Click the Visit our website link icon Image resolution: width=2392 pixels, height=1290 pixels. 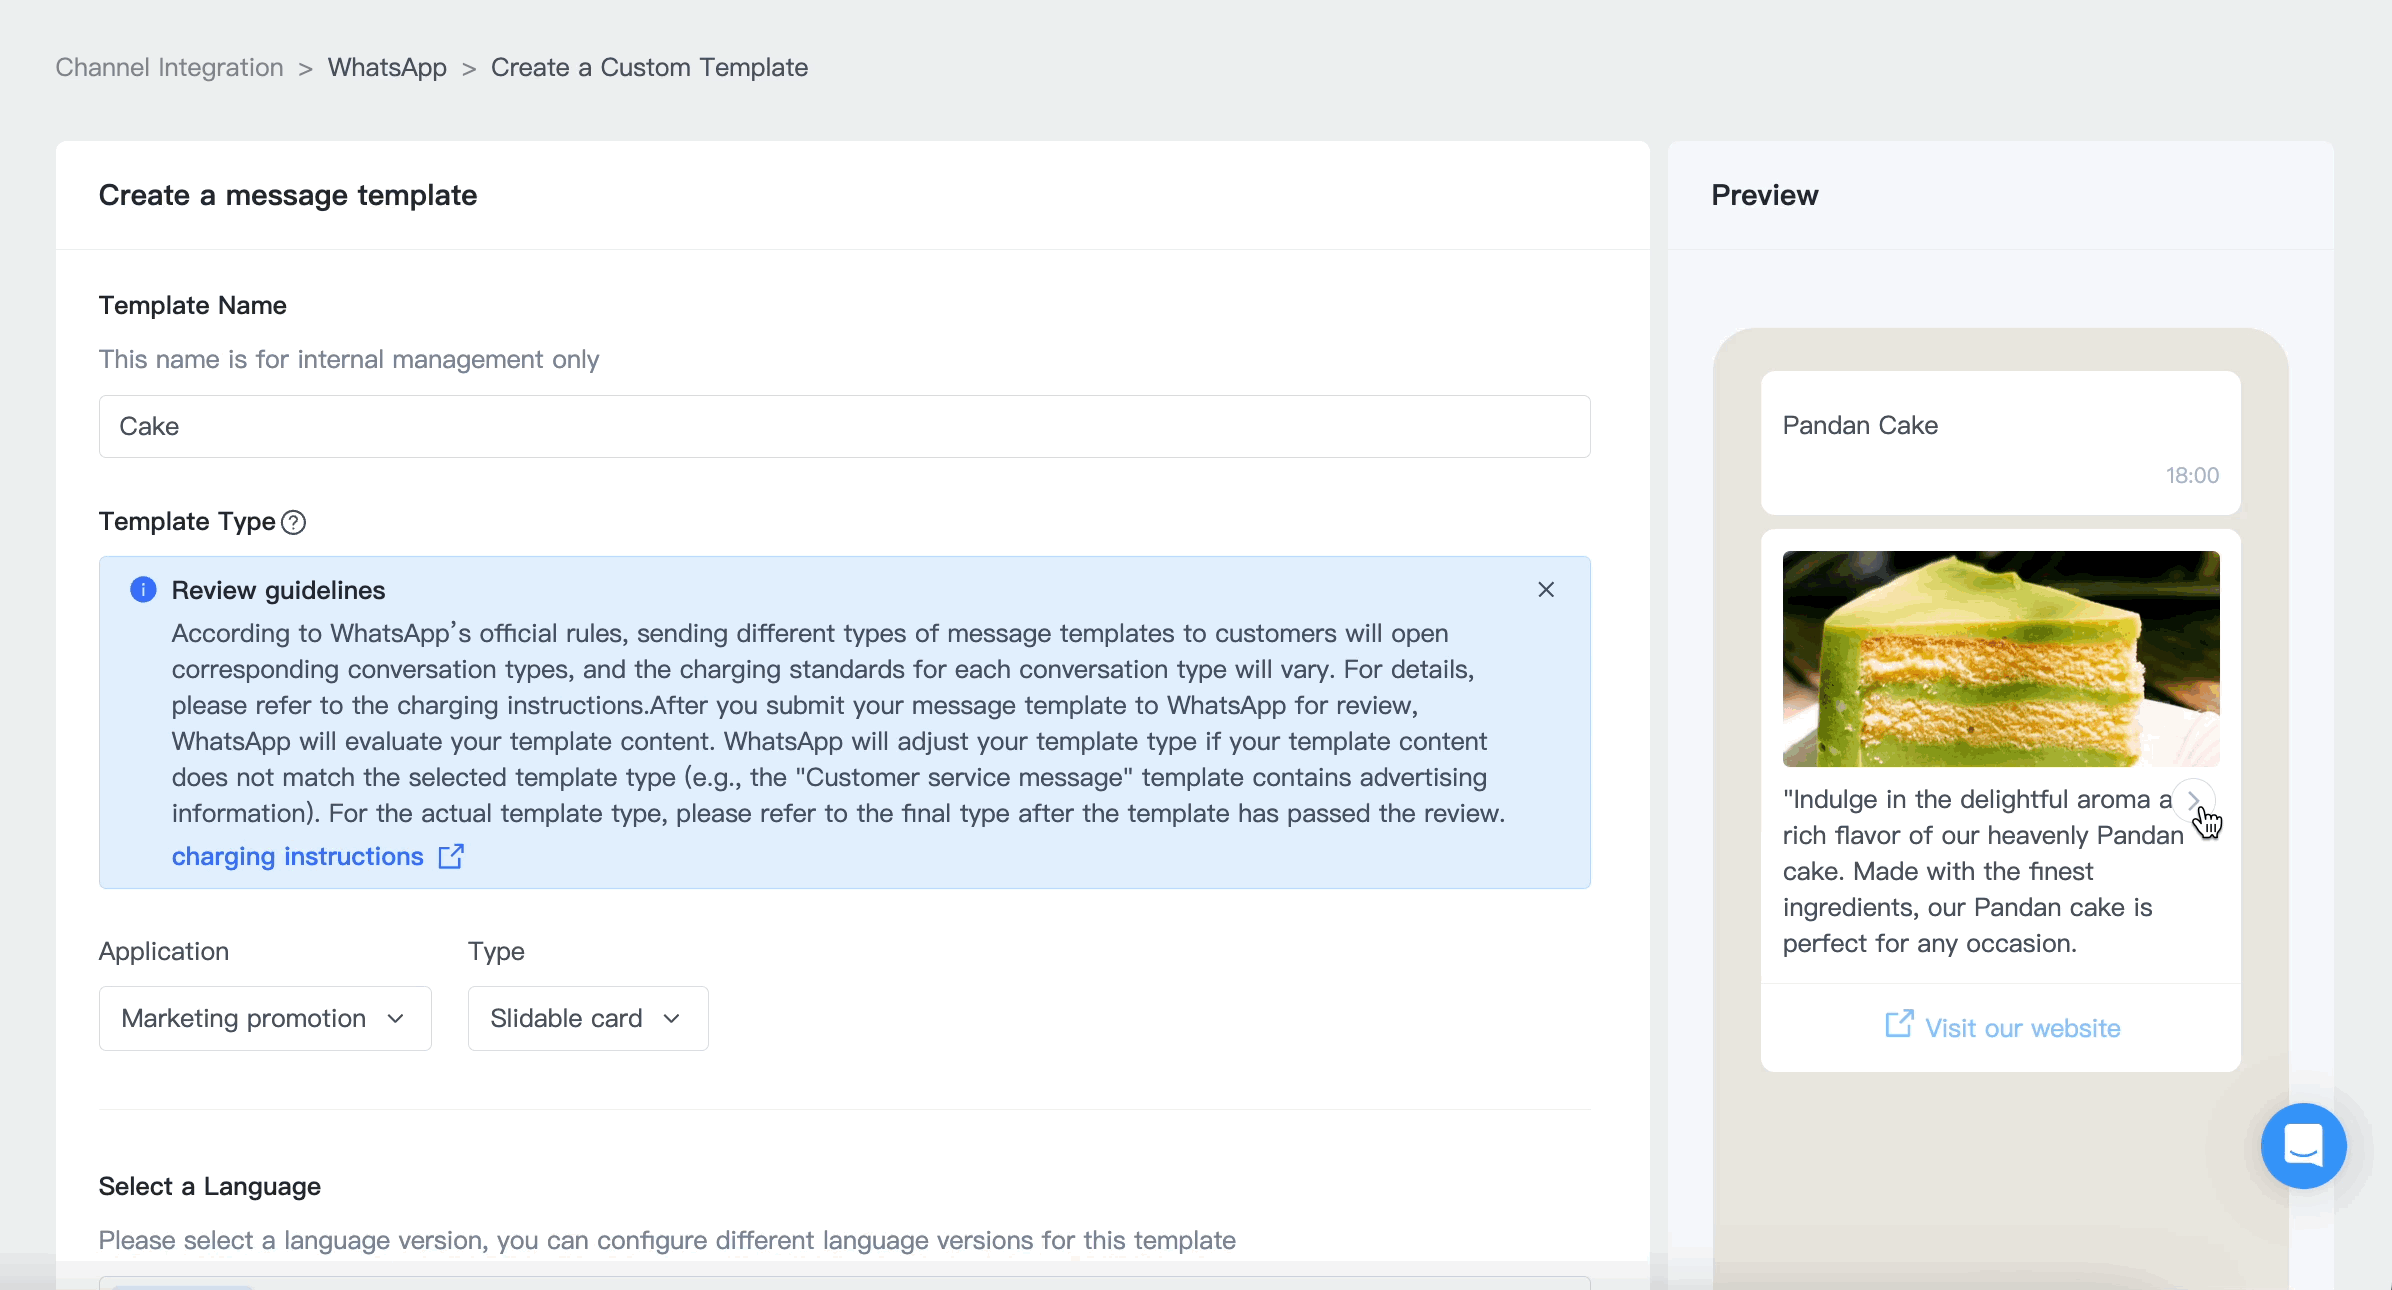tap(1898, 1025)
